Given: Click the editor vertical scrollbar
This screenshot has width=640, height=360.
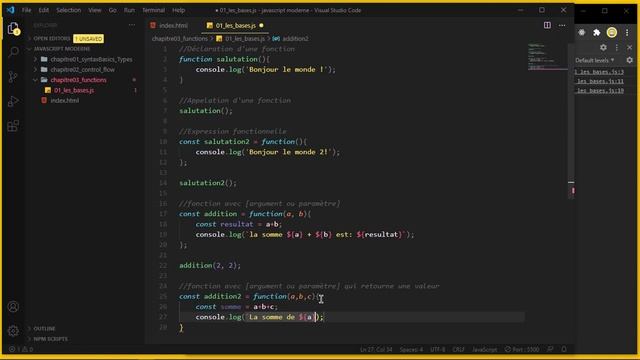Looking at the screenshot, I should click(x=571, y=122).
